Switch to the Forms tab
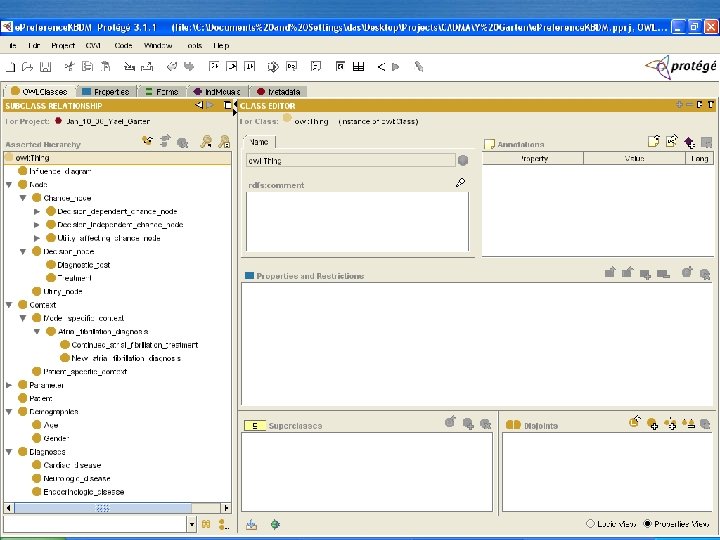Image resolution: width=720 pixels, height=540 pixels. point(162,91)
